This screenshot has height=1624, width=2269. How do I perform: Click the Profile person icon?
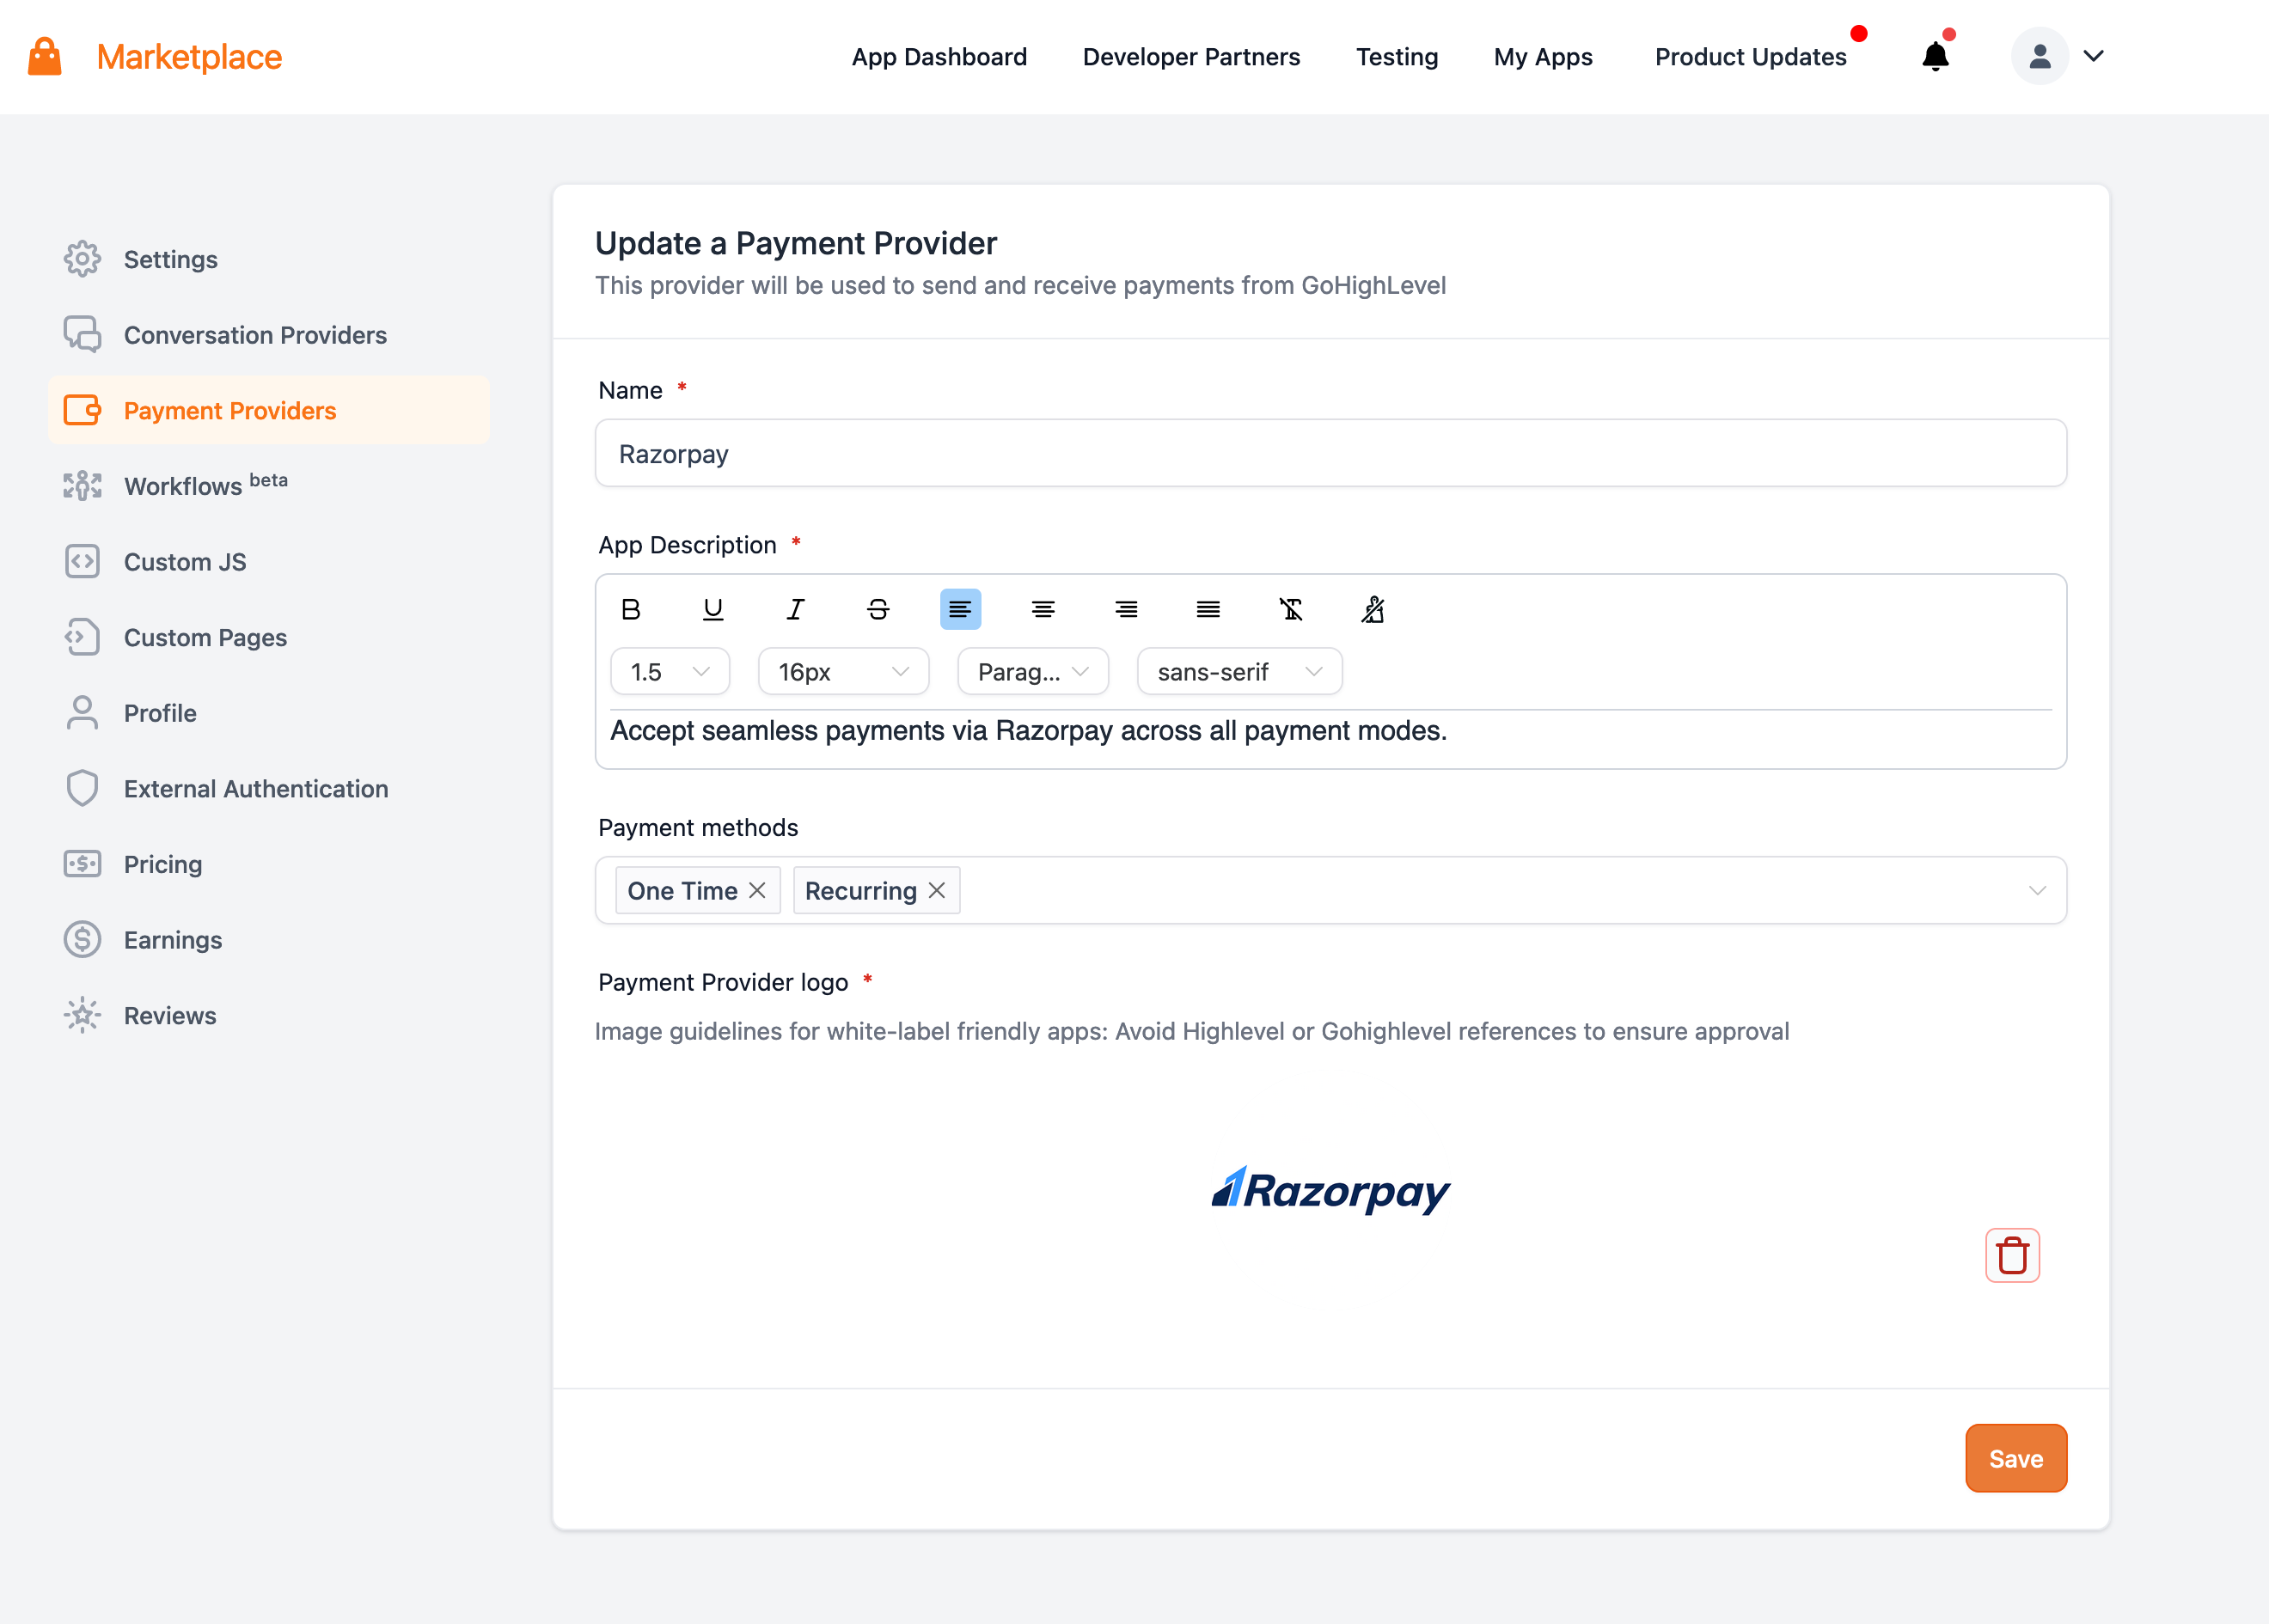click(x=82, y=713)
